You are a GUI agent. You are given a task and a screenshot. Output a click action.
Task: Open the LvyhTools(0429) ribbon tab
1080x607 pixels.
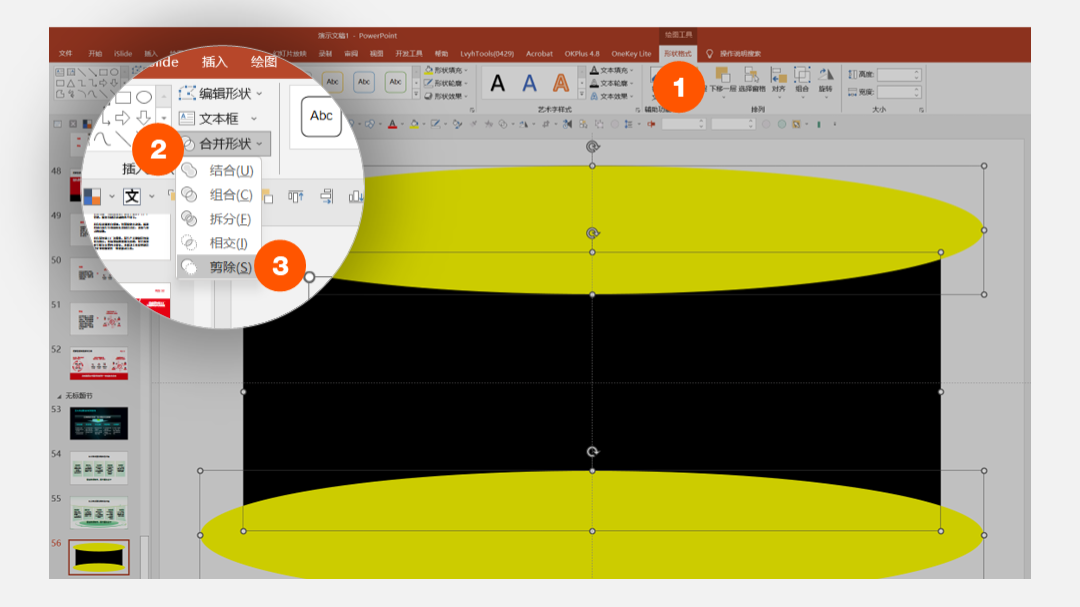[x=487, y=54]
